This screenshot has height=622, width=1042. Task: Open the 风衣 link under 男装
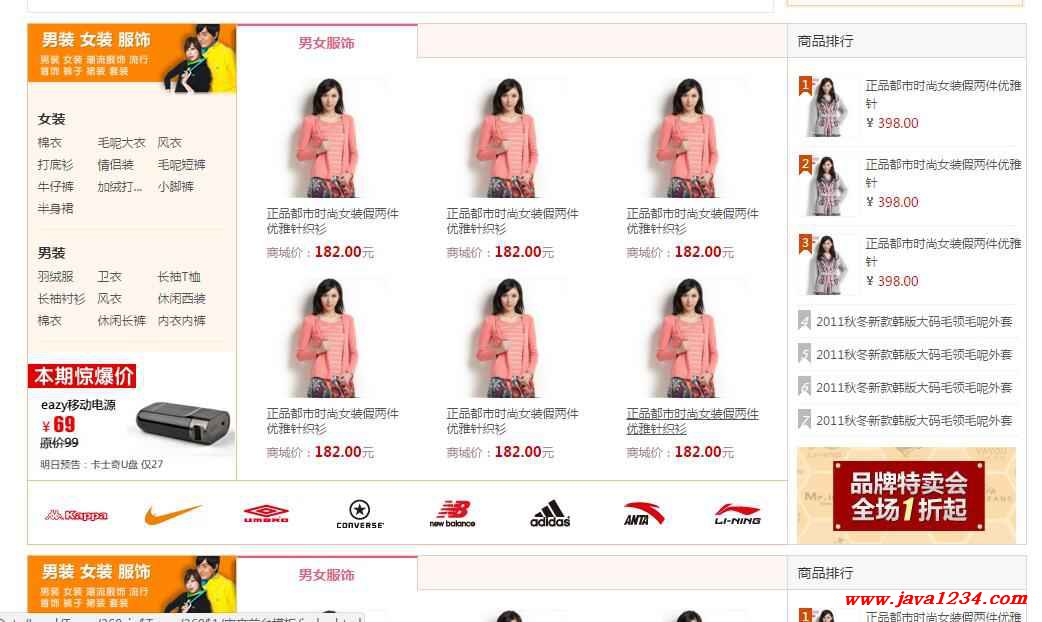[x=110, y=298]
